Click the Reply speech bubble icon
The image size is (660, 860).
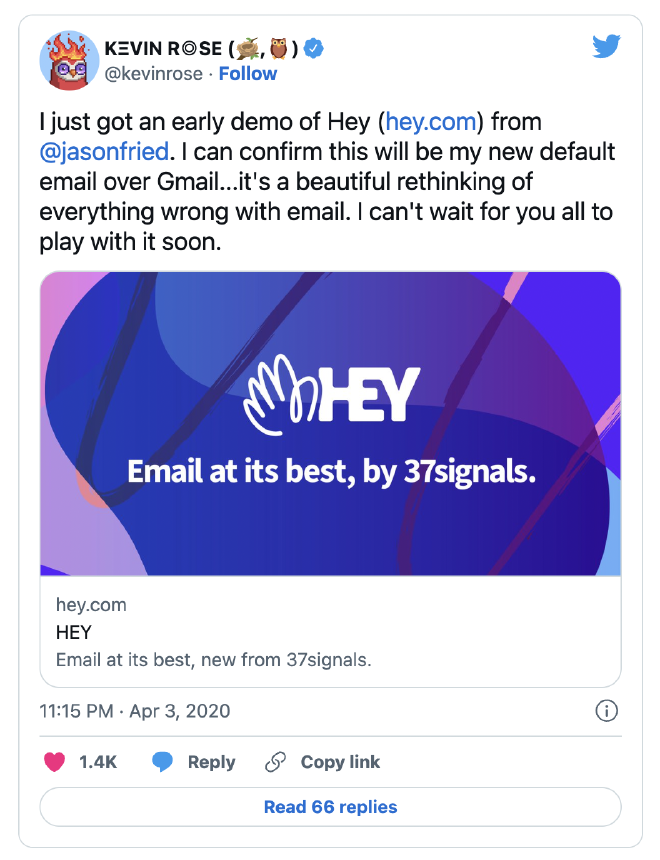163,762
